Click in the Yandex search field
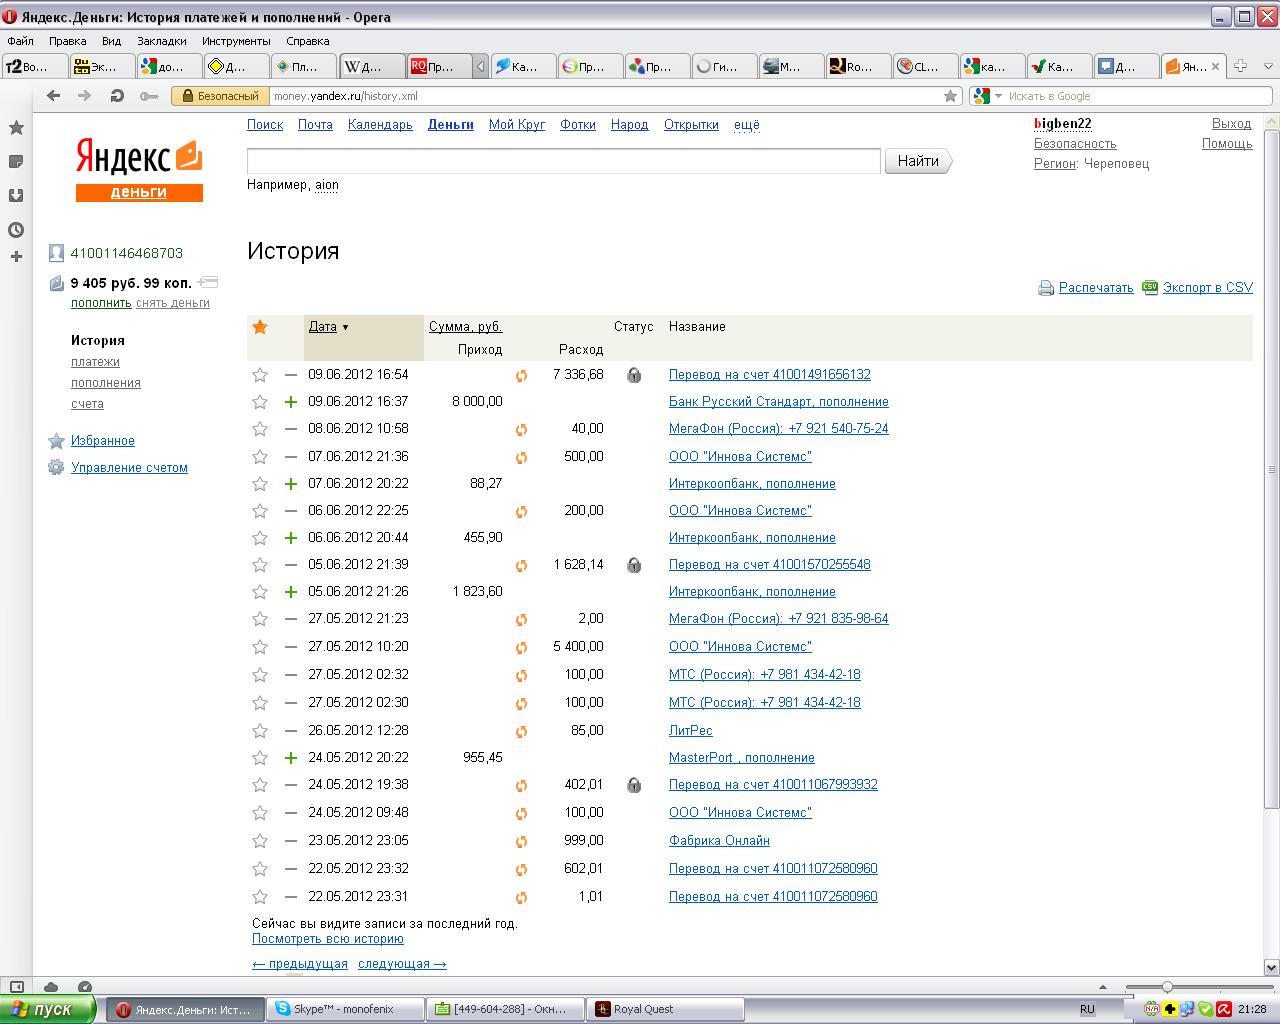1280x1024 pixels. [564, 161]
